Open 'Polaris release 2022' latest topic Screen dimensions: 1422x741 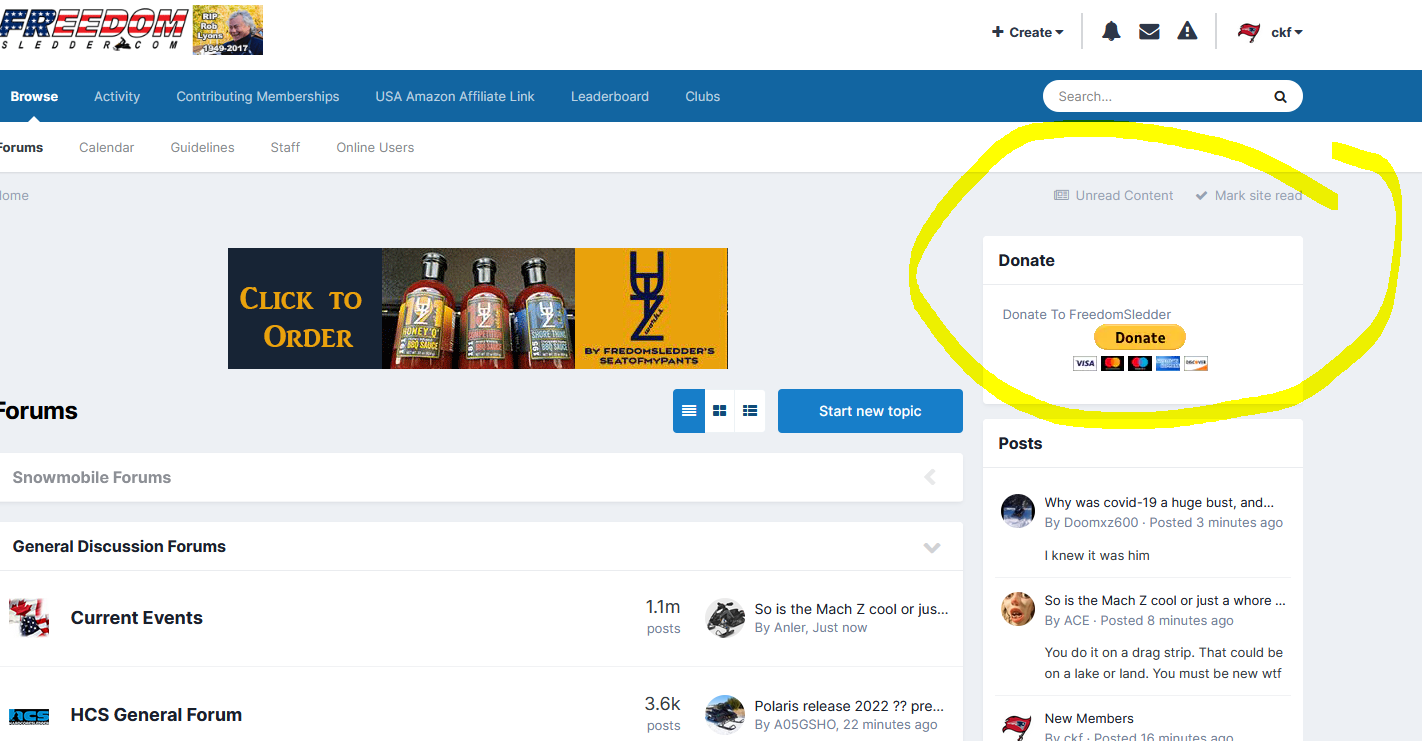coord(850,706)
